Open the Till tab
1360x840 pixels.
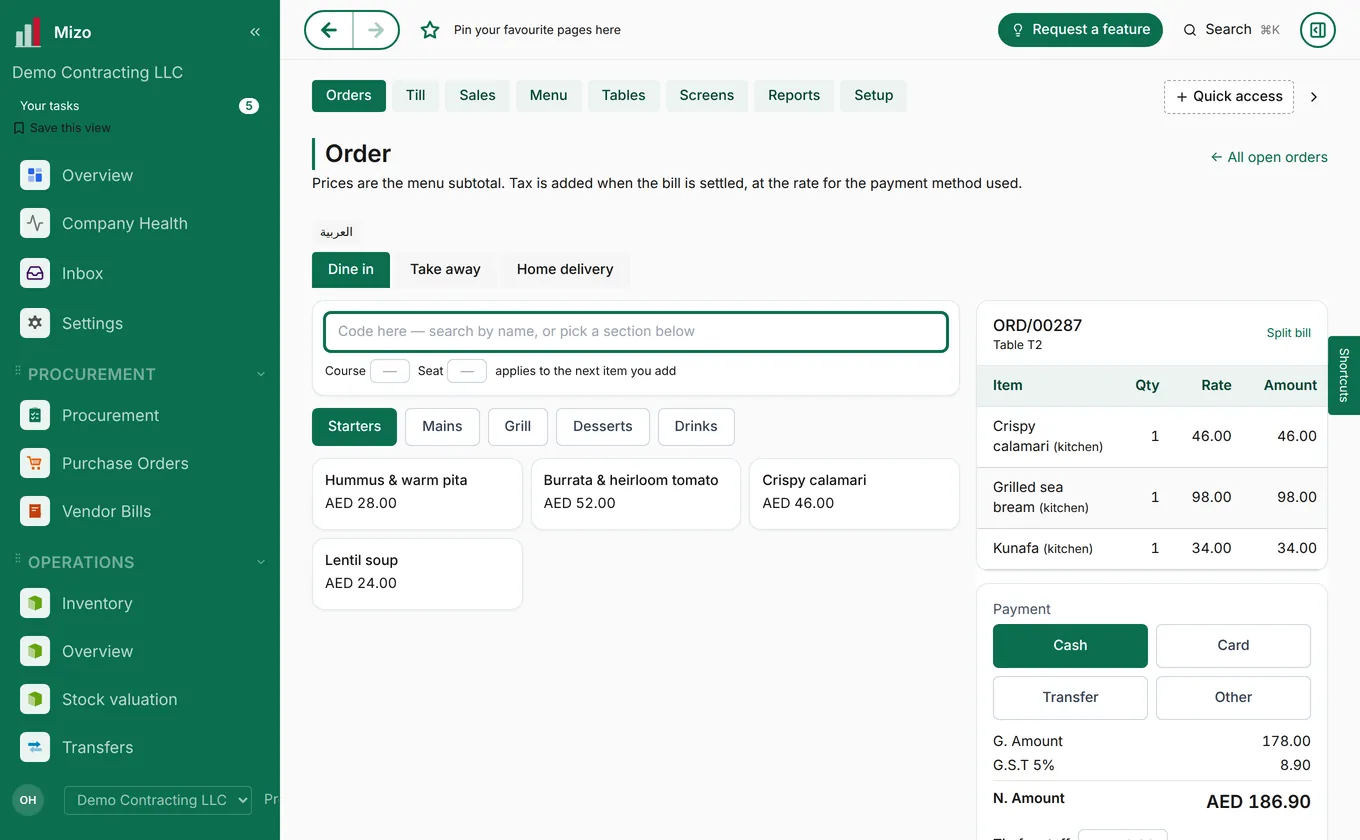416,96
